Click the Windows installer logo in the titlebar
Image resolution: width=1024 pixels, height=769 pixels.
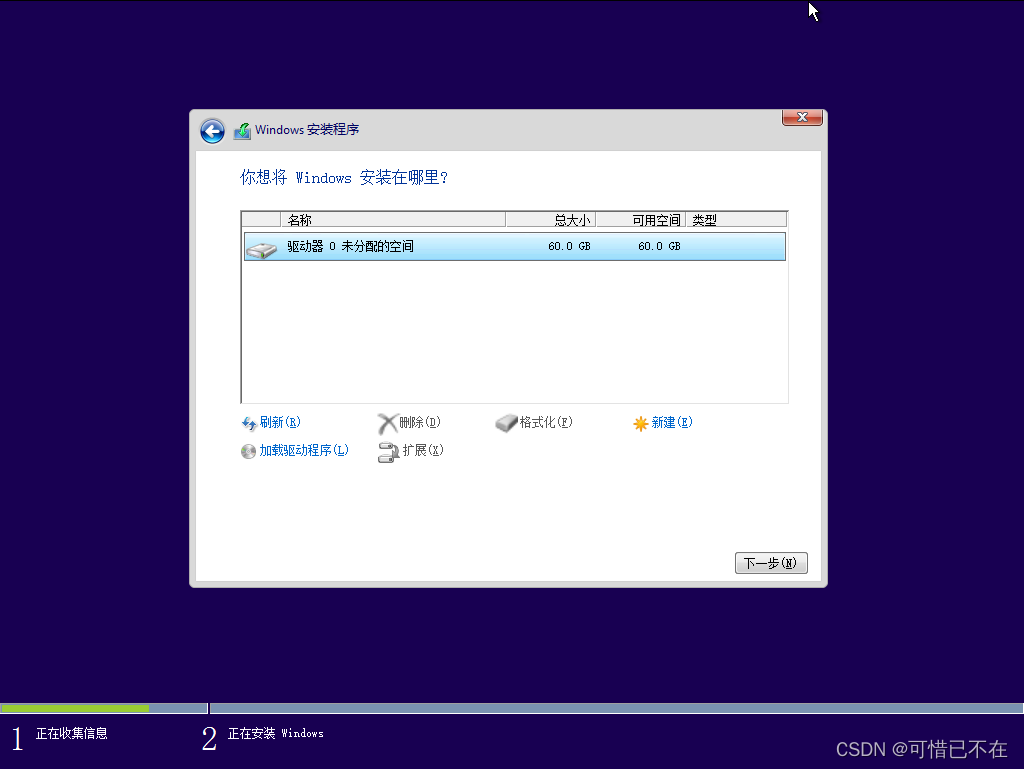(x=241, y=130)
